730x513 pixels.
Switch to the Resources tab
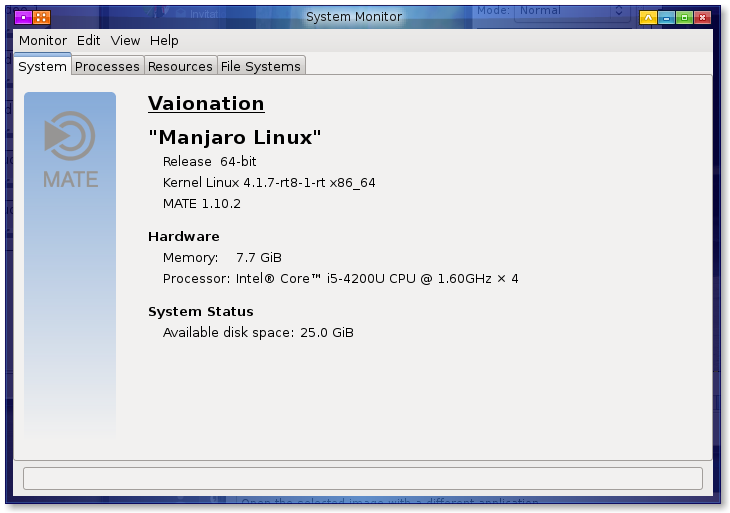pyautogui.click(x=180, y=67)
